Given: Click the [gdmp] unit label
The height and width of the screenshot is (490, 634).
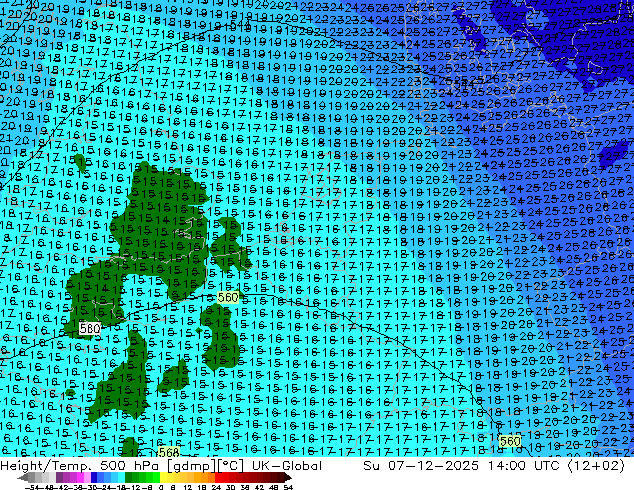Looking at the screenshot, I should pyautogui.click(x=192, y=466).
